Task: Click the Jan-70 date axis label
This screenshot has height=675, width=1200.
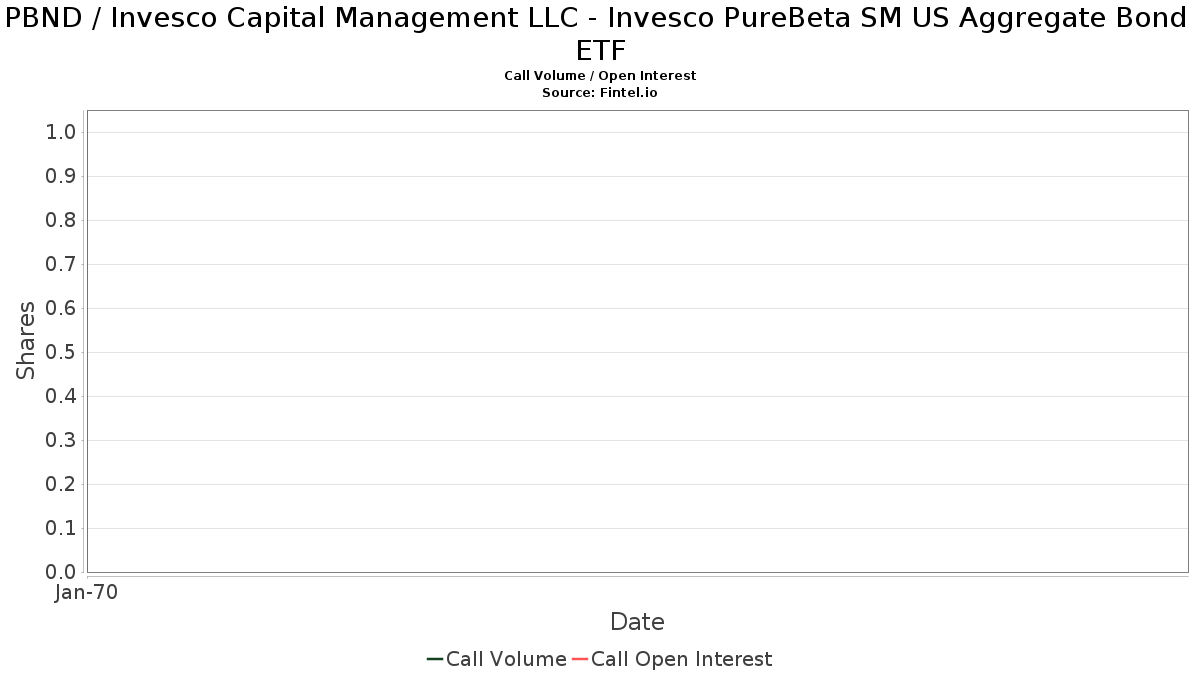Action: [86, 592]
